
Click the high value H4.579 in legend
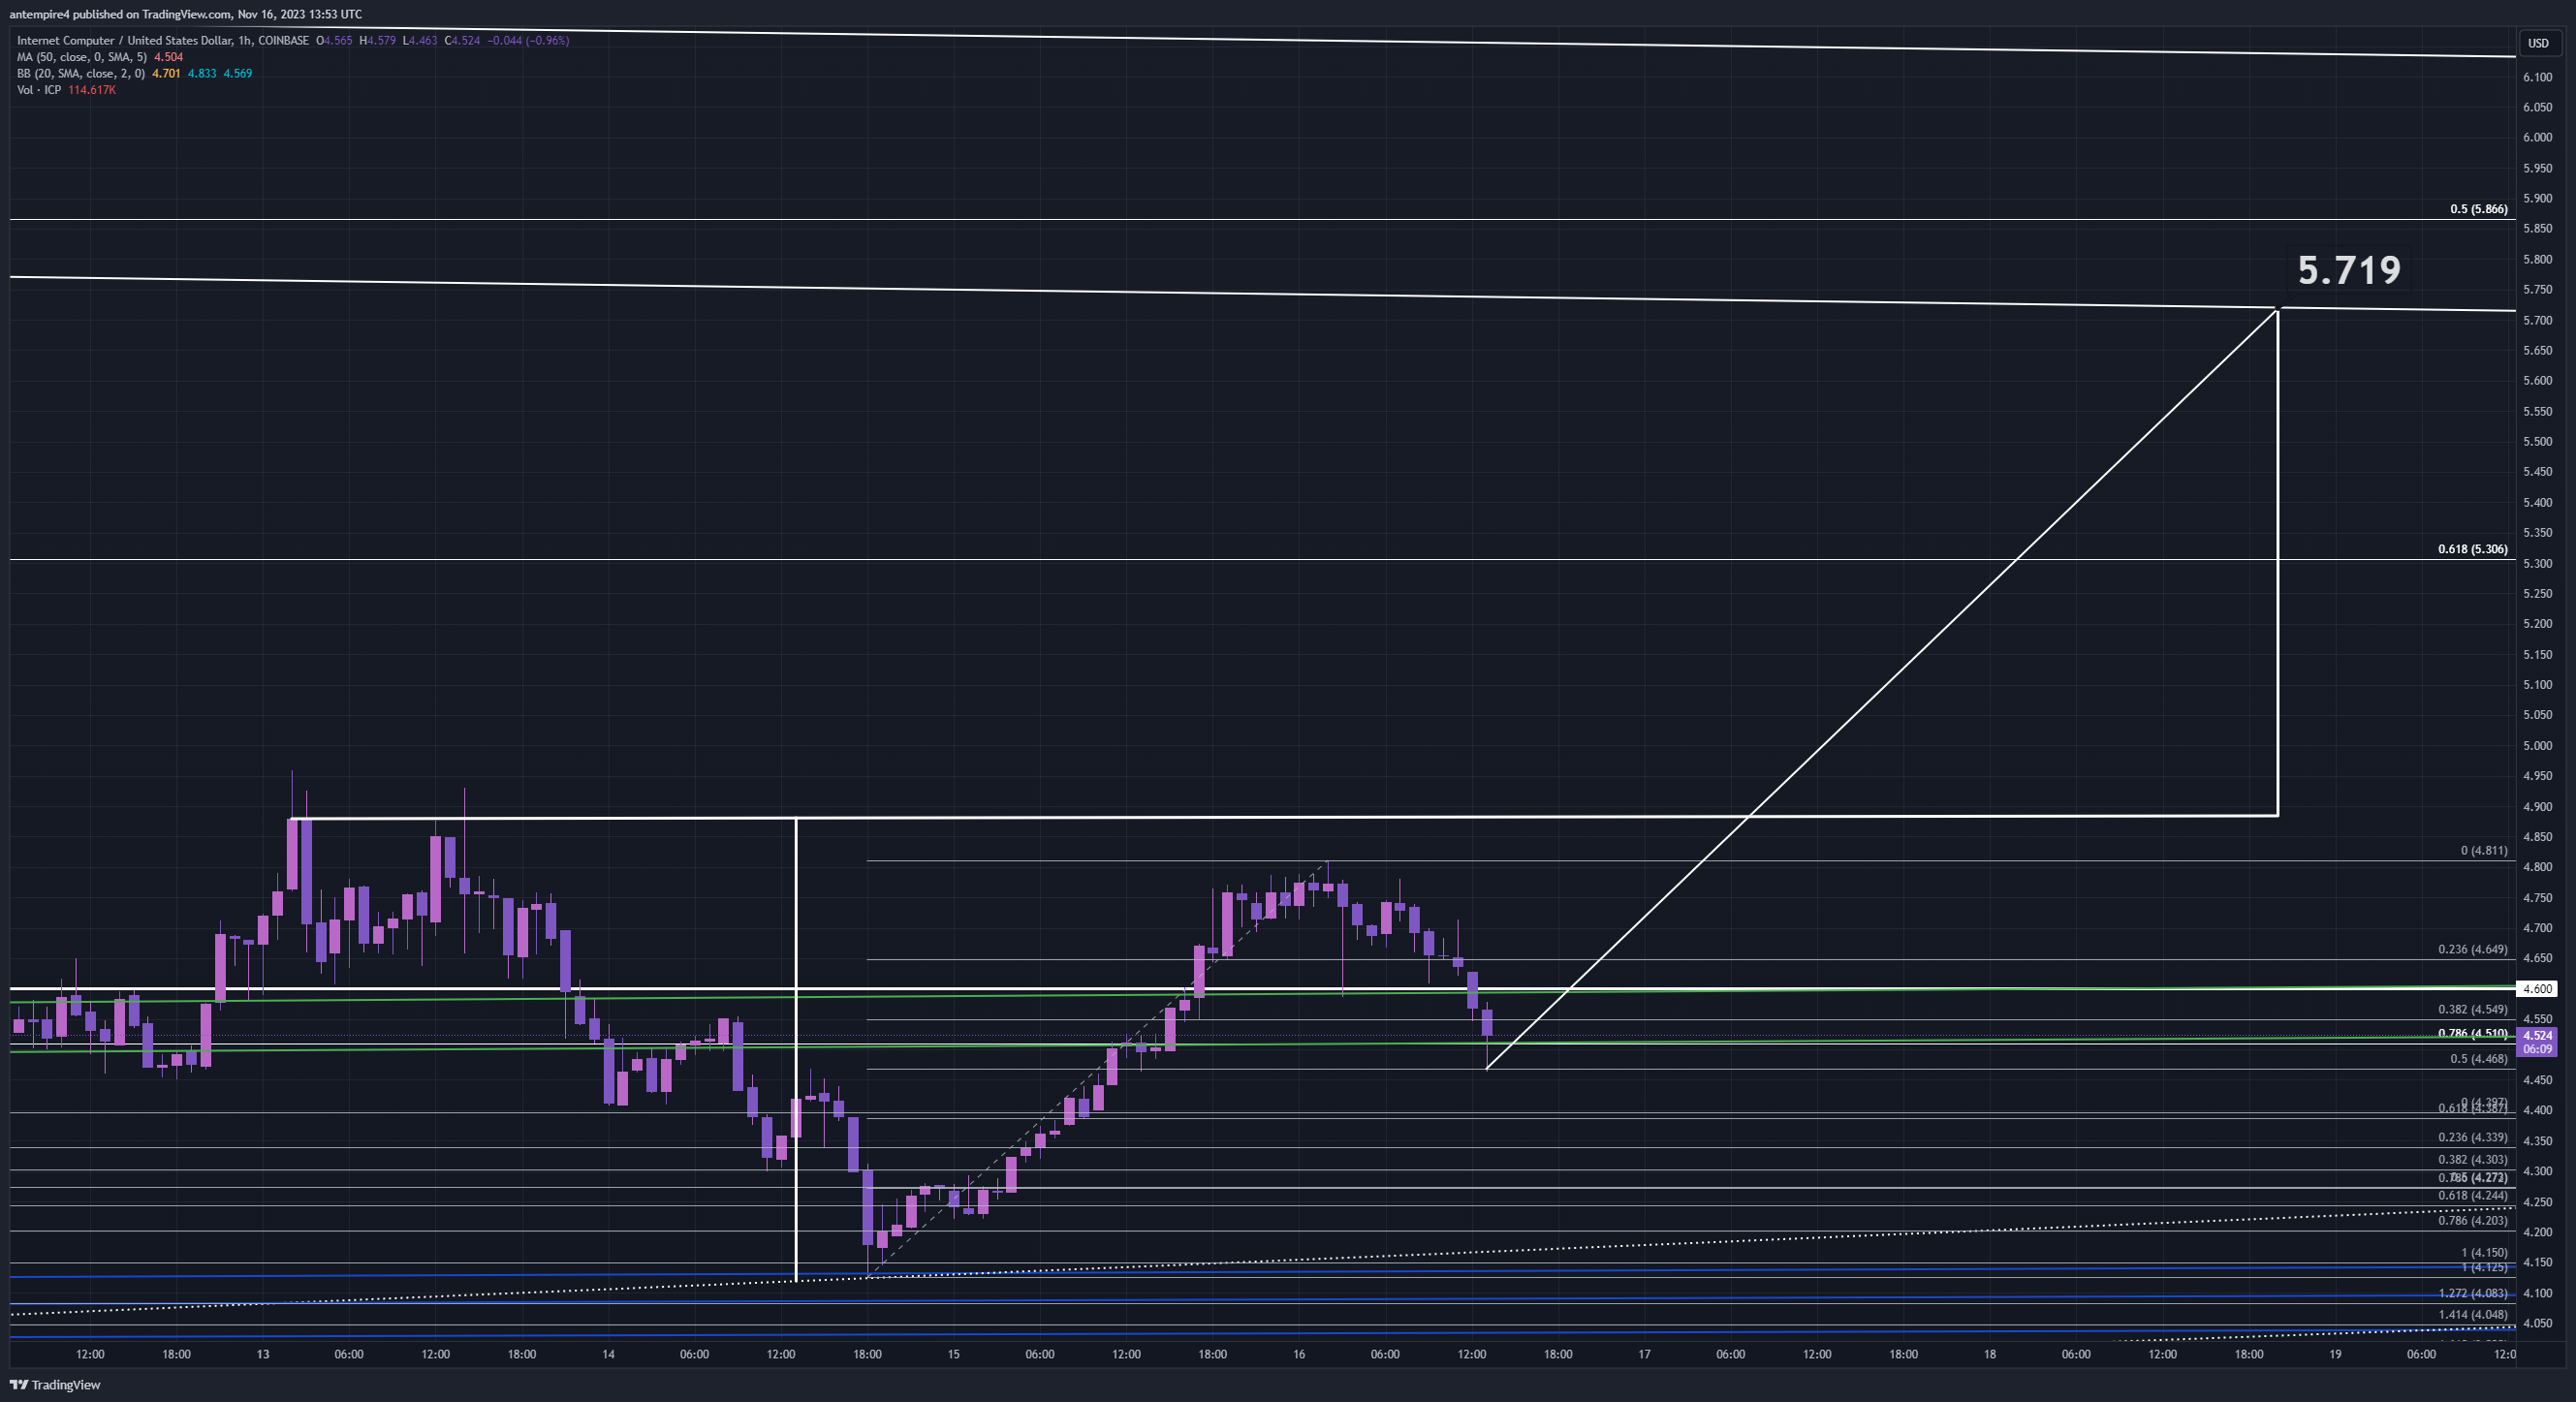(x=377, y=41)
